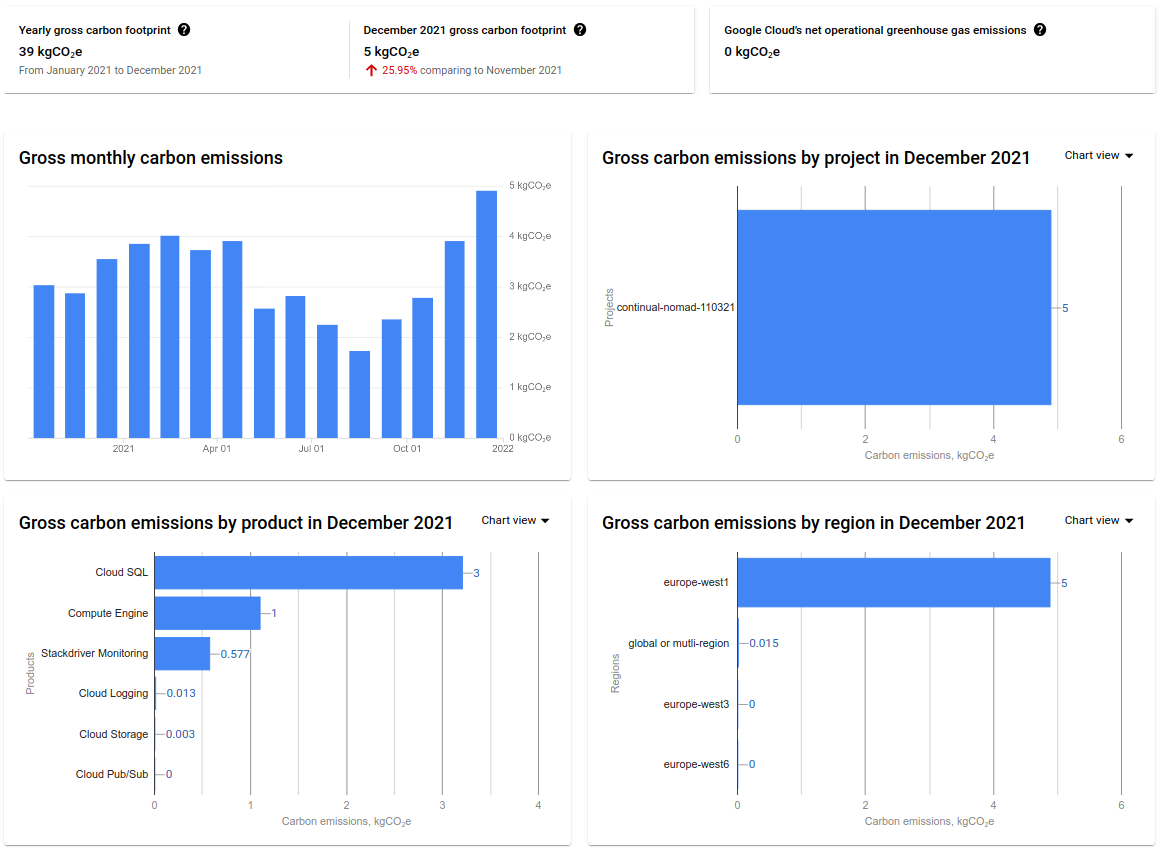This screenshot has width=1162, height=851.
Task: Click the 25.95% change percentage text
Action: (x=399, y=71)
